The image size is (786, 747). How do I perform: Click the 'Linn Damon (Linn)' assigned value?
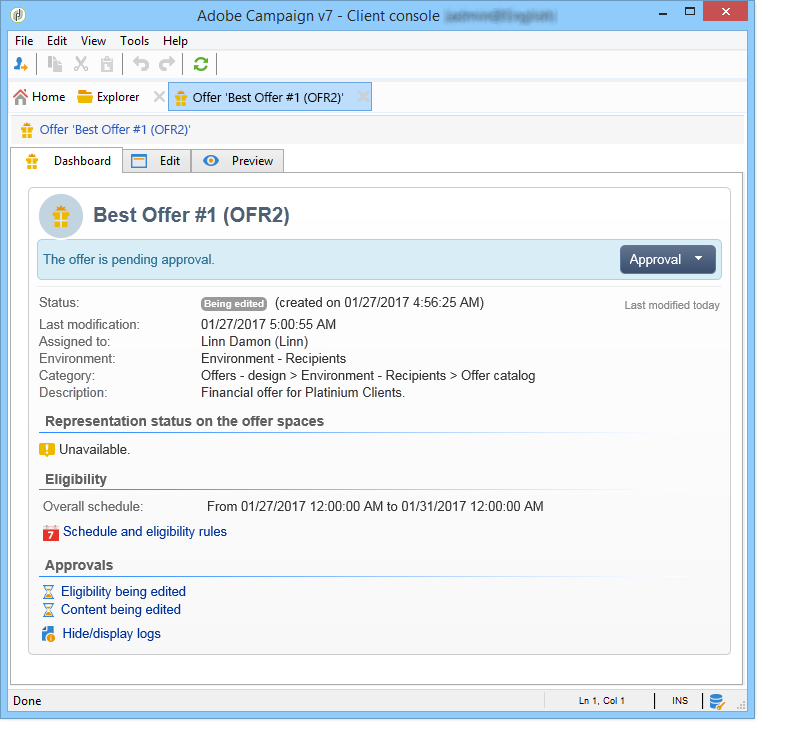click(255, 342)
